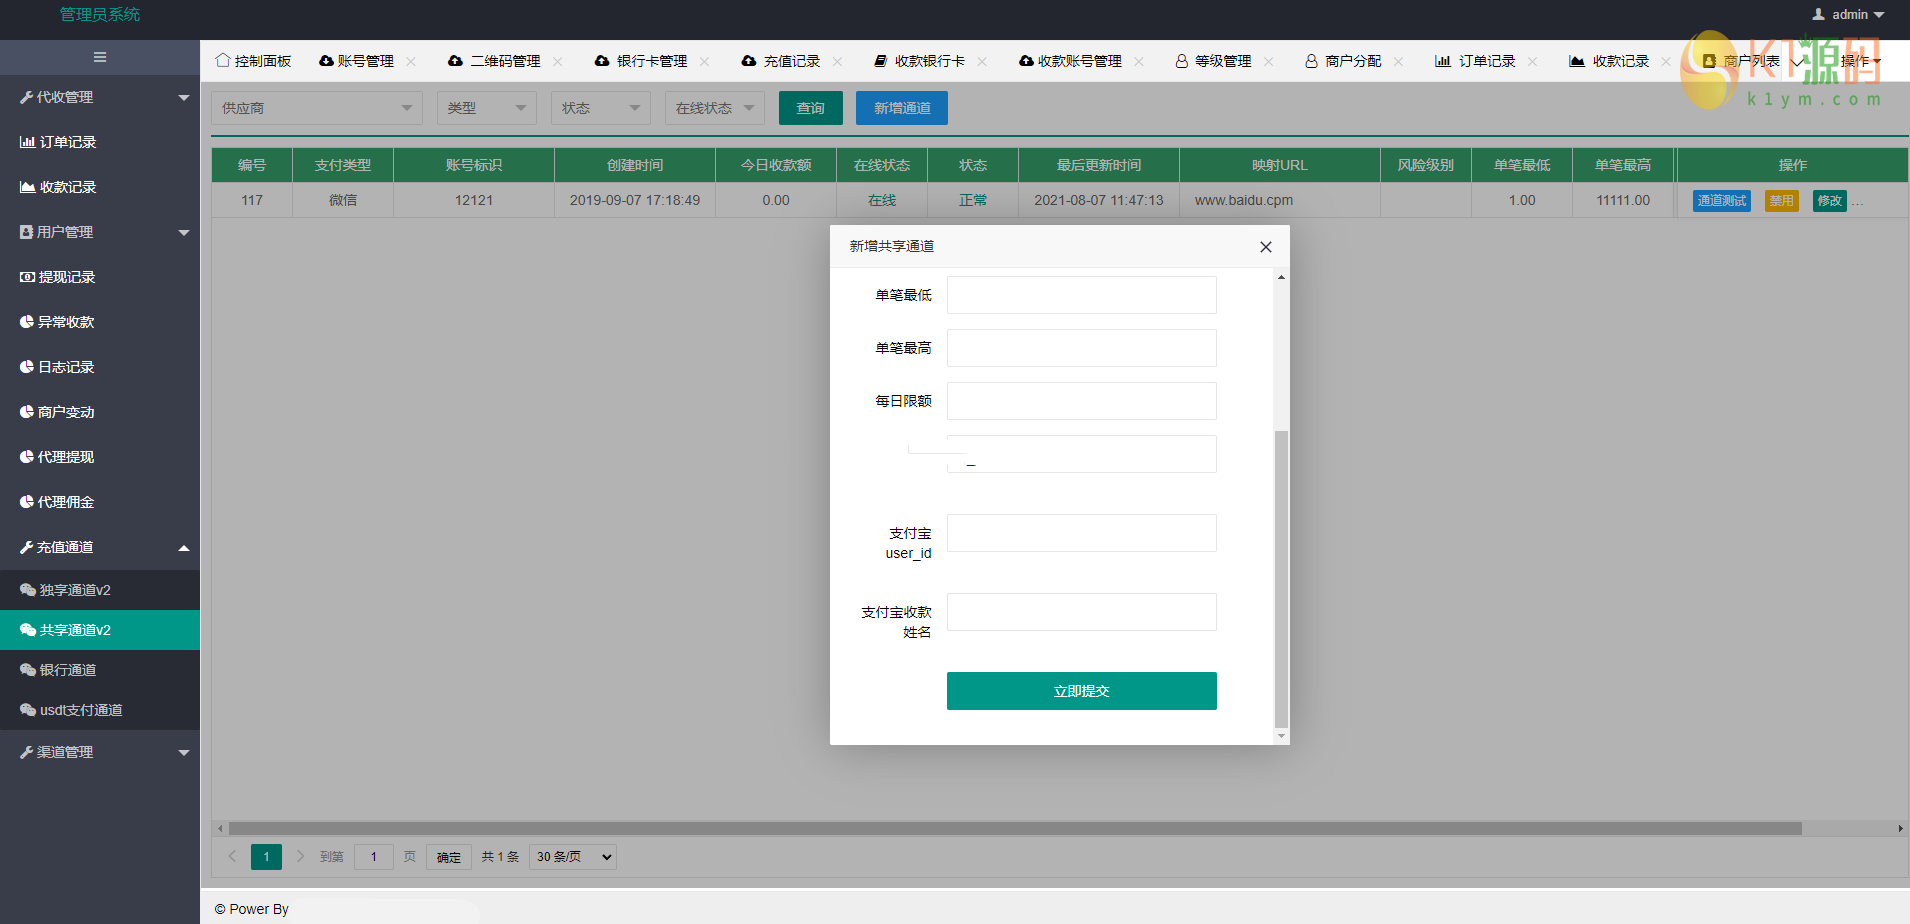Click the 订单记录 chart icon in sidebar
Viewport: 1910px width, 924px height.
coord(27,142)
